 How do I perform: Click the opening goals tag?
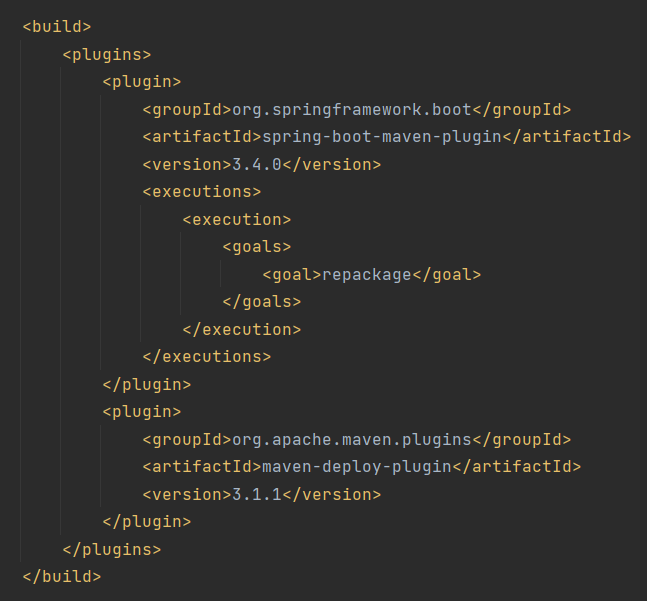257,247
